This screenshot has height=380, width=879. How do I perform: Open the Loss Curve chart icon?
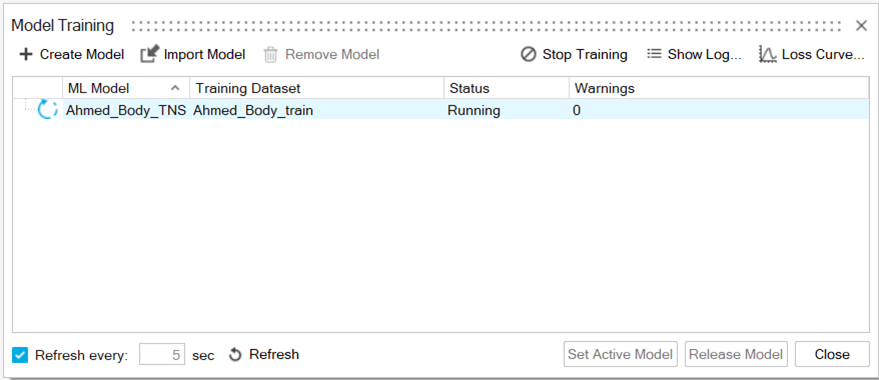tap(767, 54)
